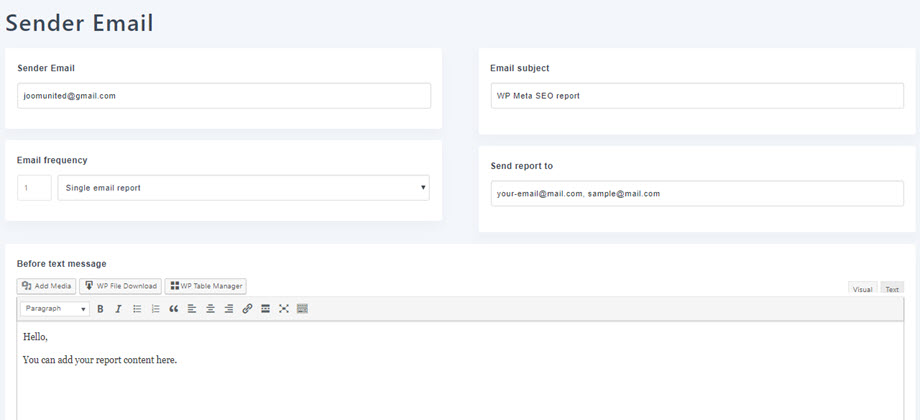Align text right
920x420 pixels.
tap(228, 309)
